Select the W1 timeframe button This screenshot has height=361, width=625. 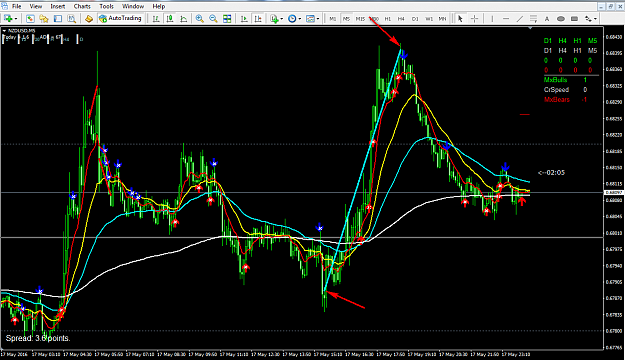(429, 19)
